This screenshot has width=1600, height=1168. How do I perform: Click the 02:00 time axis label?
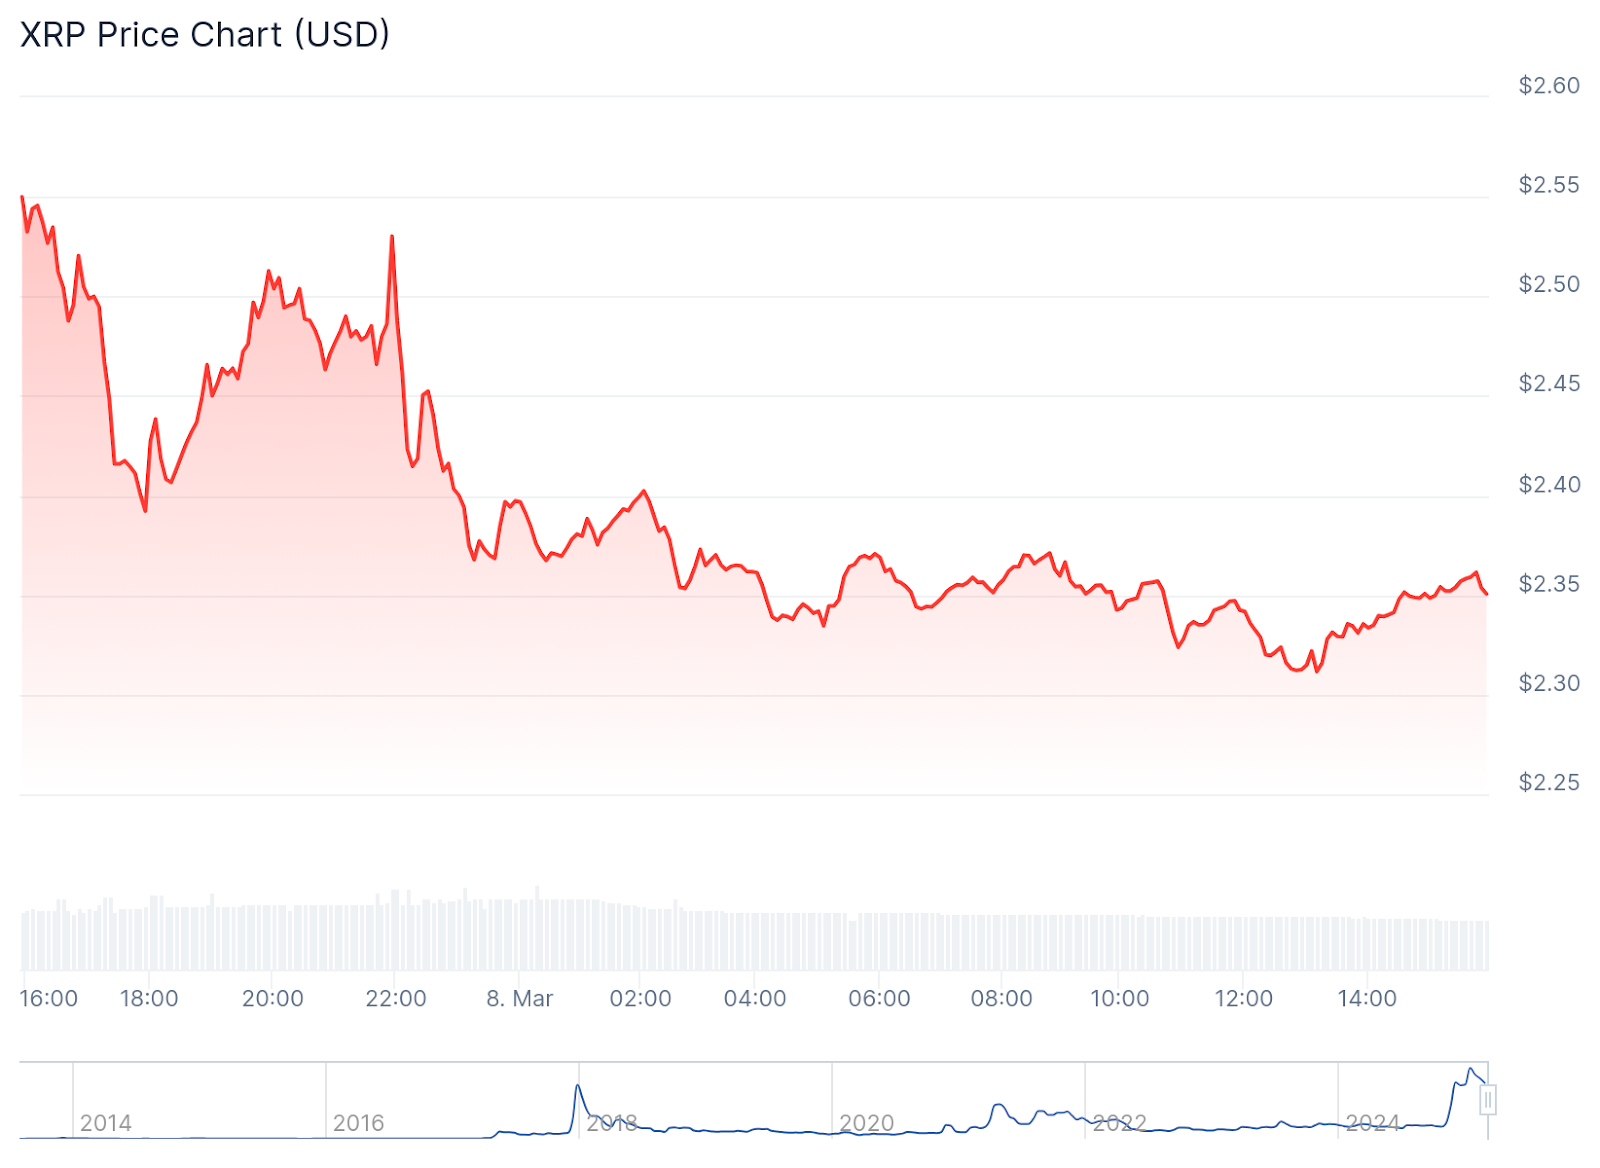click(641, 998)
